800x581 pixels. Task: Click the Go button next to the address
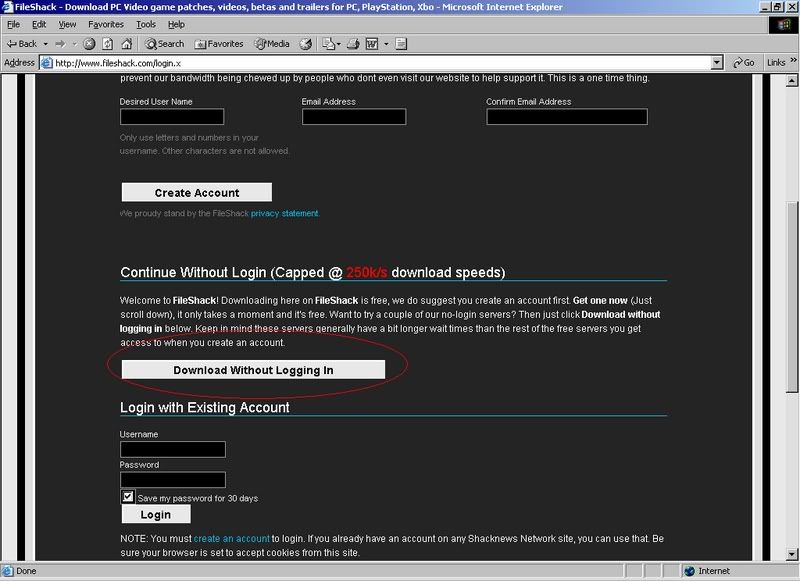pyautogui.click(x=743, y=63)
